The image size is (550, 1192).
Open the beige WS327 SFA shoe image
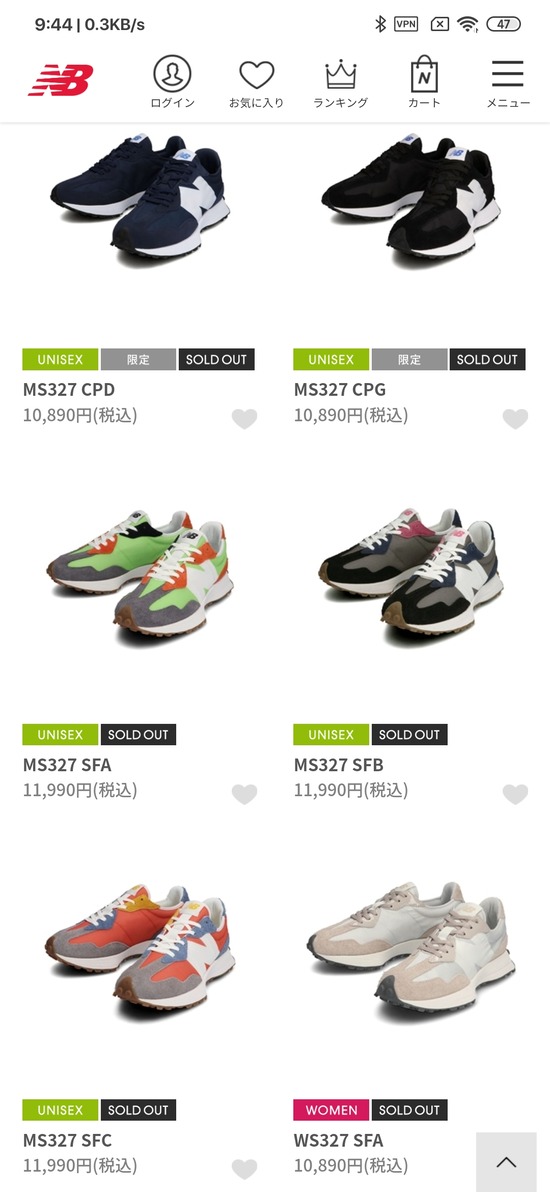tap(412, 948)
